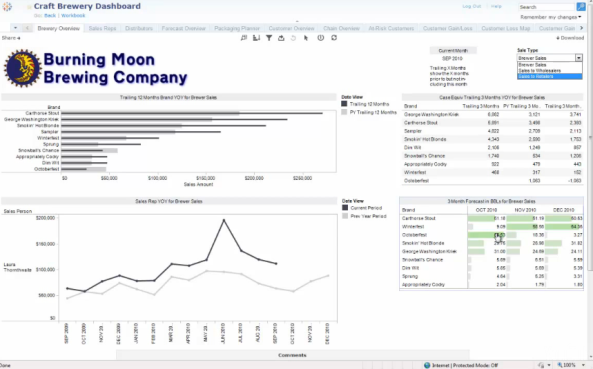Click the OCT 2010 forecast column header
Viewport: 593px width, 369px height.
(x=486, y=210)
